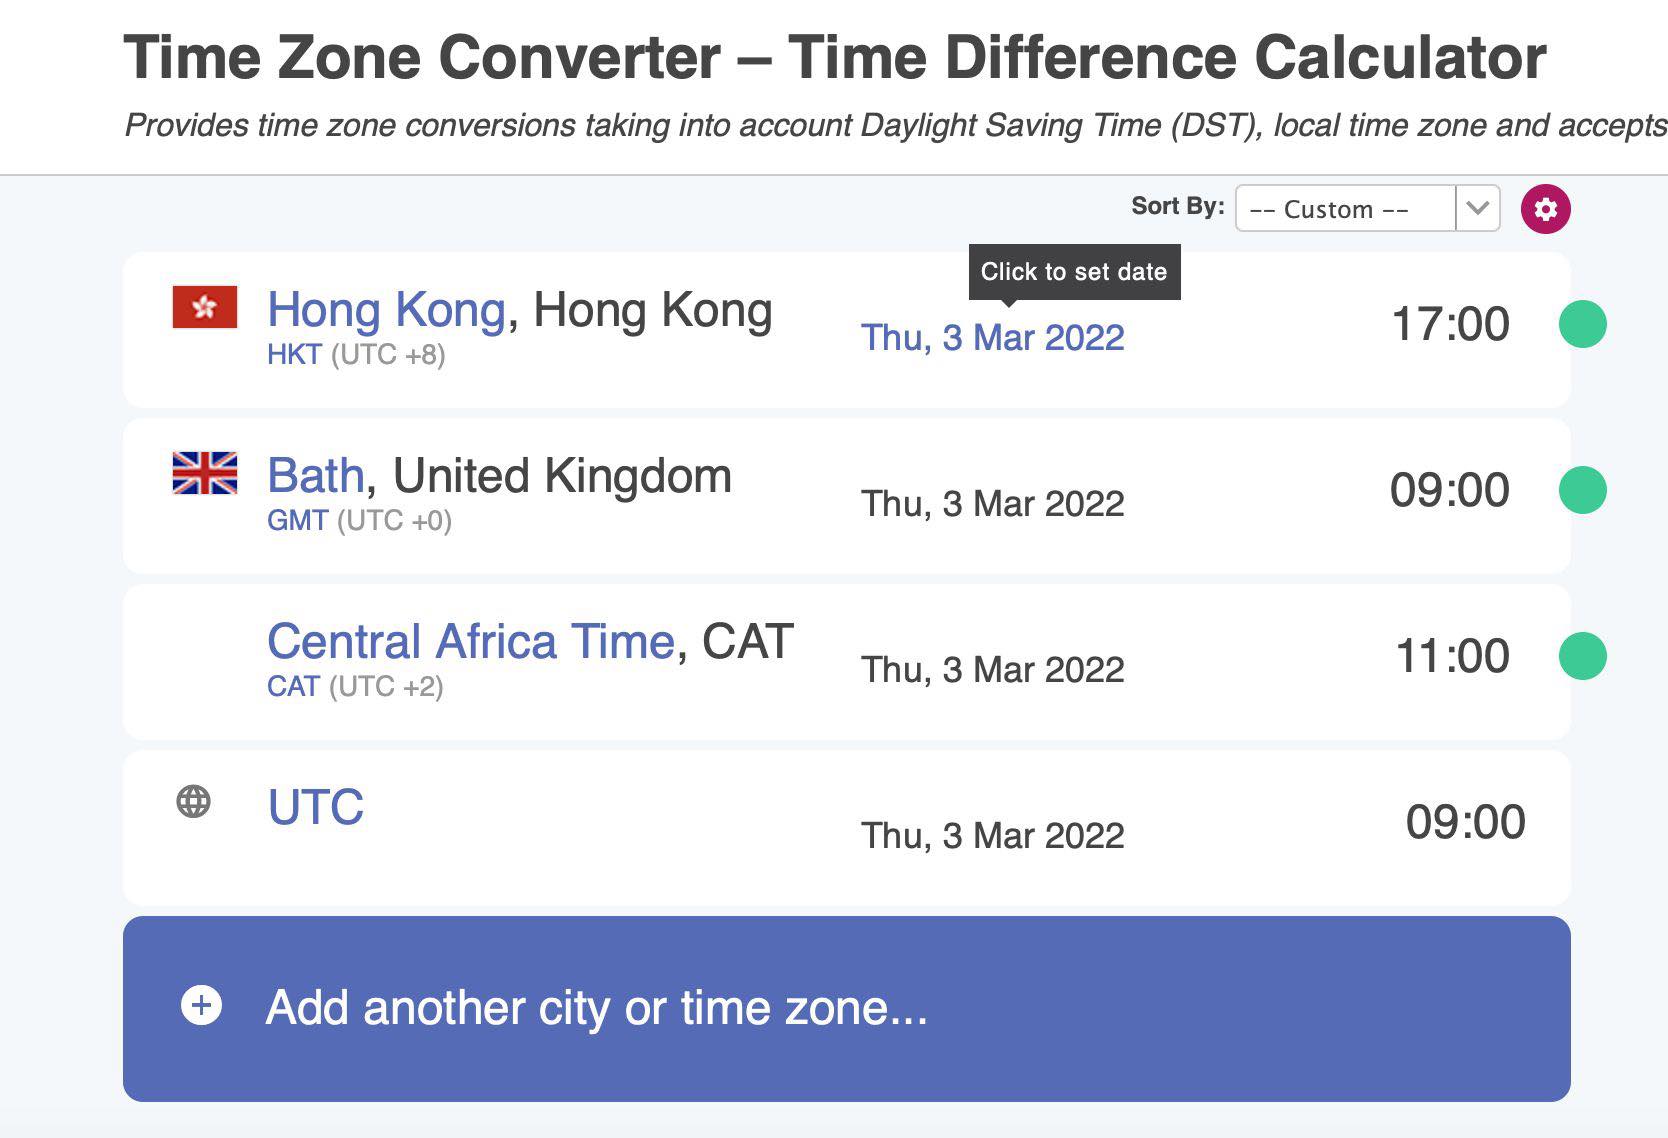Click the plus icon in Add another city
The width and height of the screenshot is (1668, 1138).
coord(201,1005)
